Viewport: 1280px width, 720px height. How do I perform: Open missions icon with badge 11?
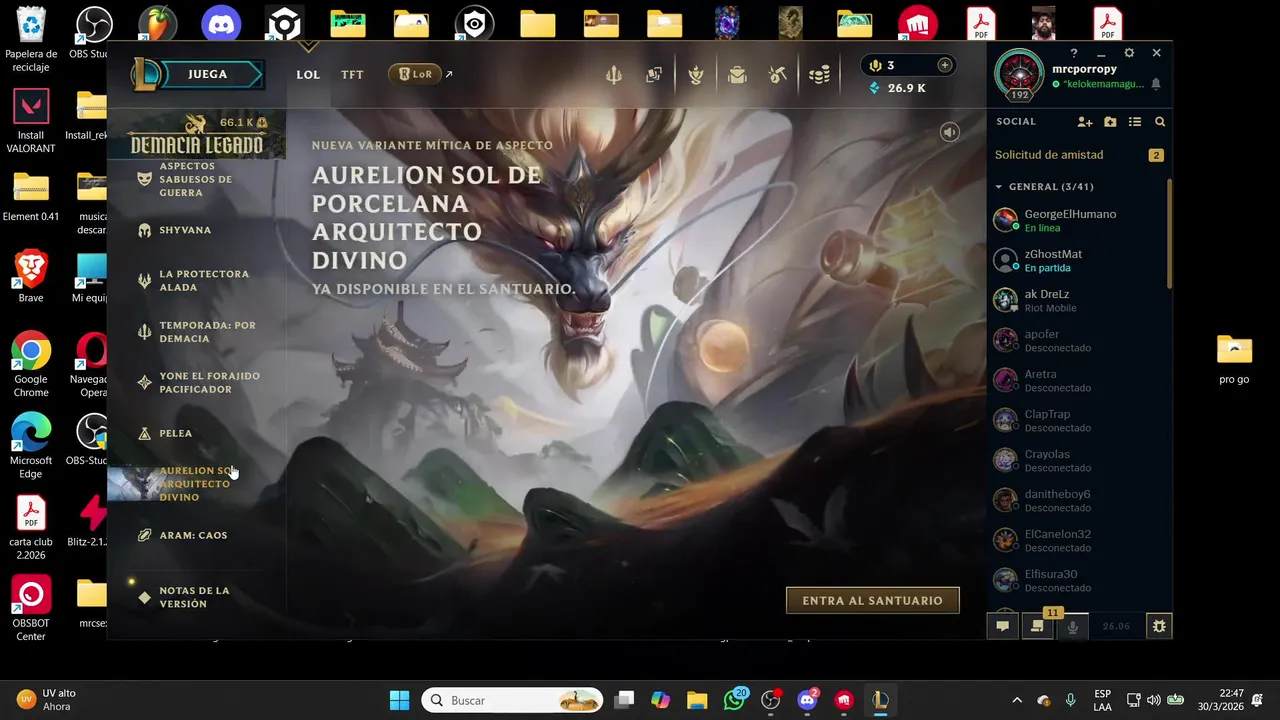[x=1037, y=626]
